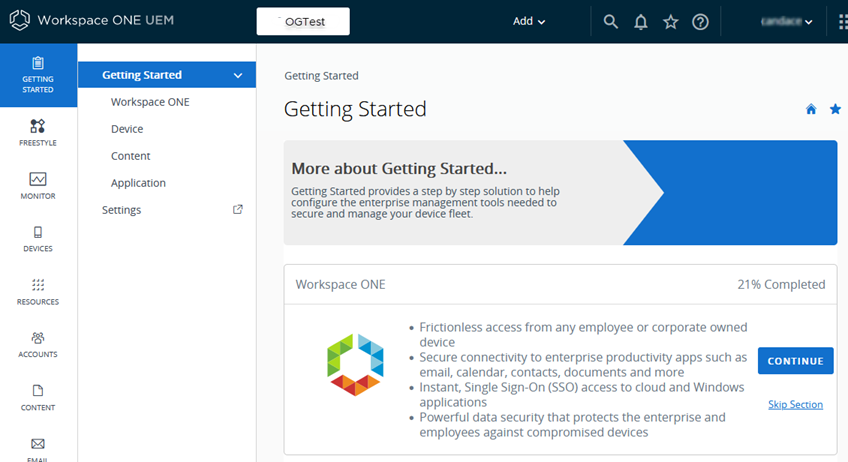Click the CONTINUE button
Image resolution: width=848 pixels, height=462 pixels.
click(x=796, y=361)
